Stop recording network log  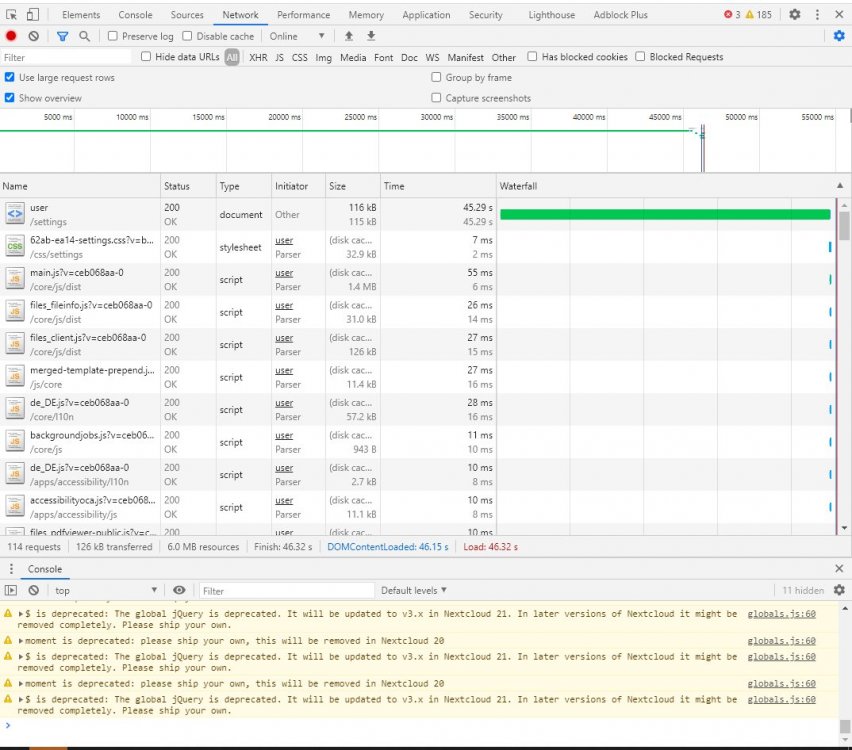[11, 36]
